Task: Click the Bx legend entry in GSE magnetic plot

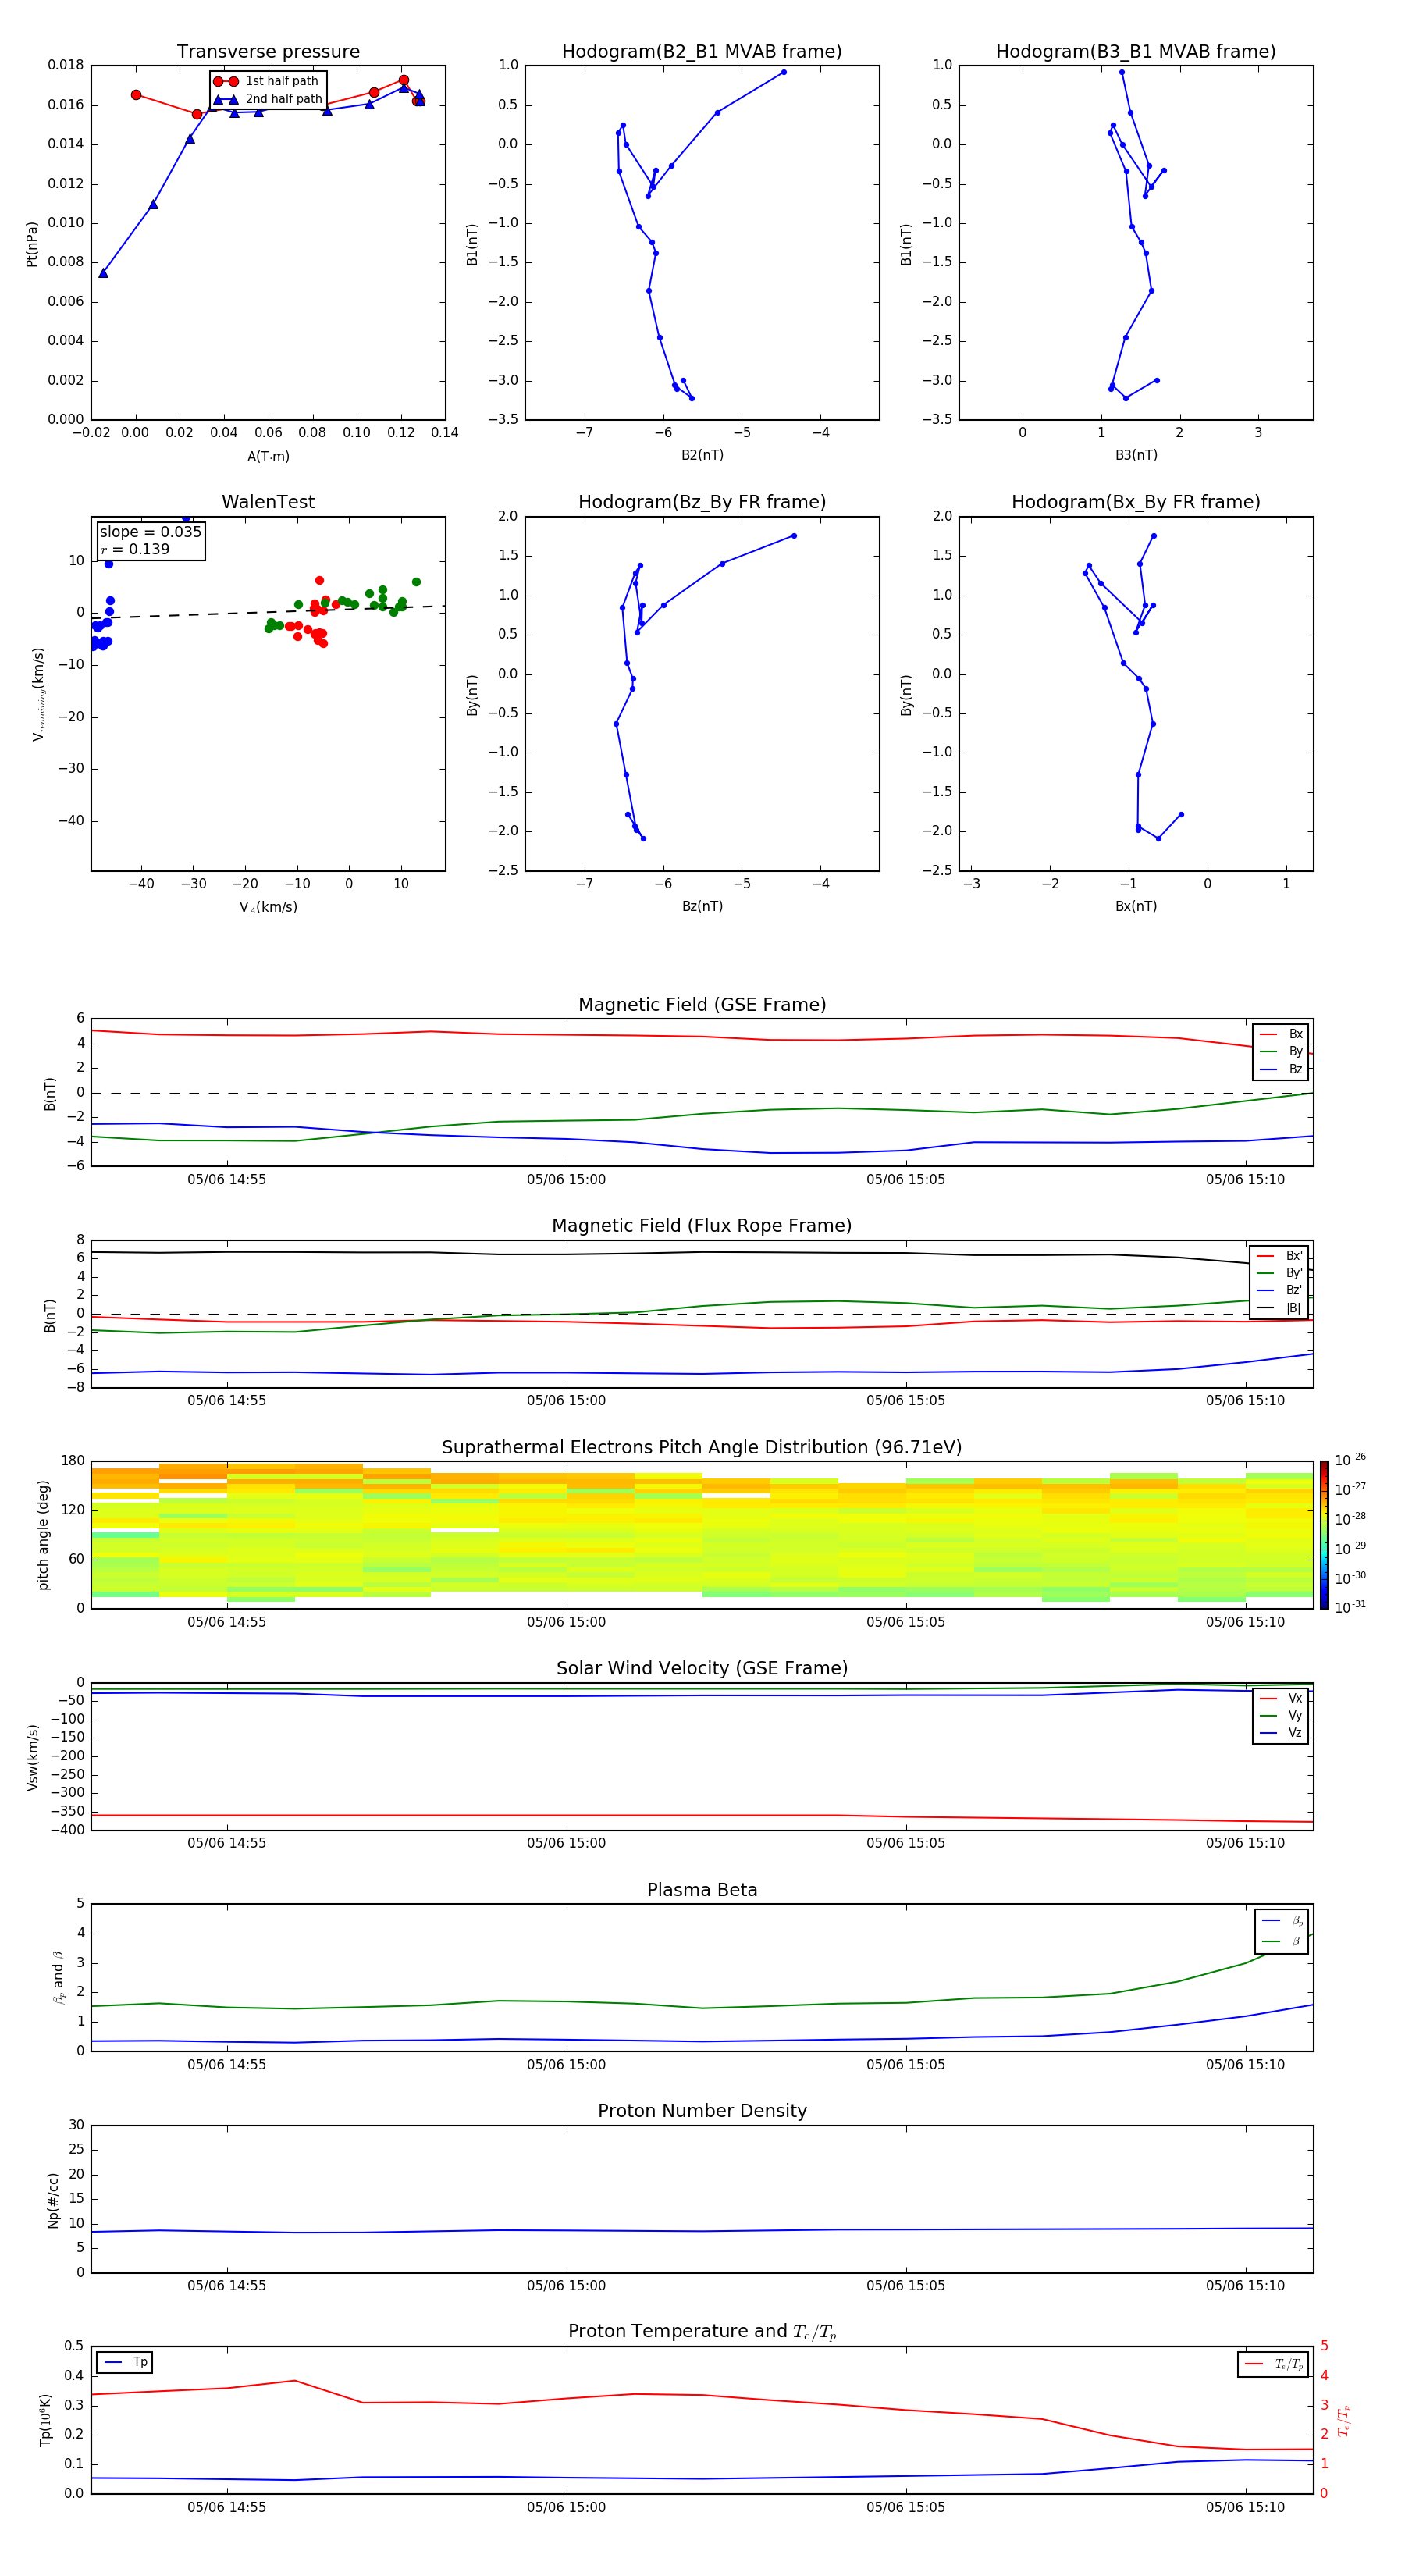Action: (x=1282, y=1034)
